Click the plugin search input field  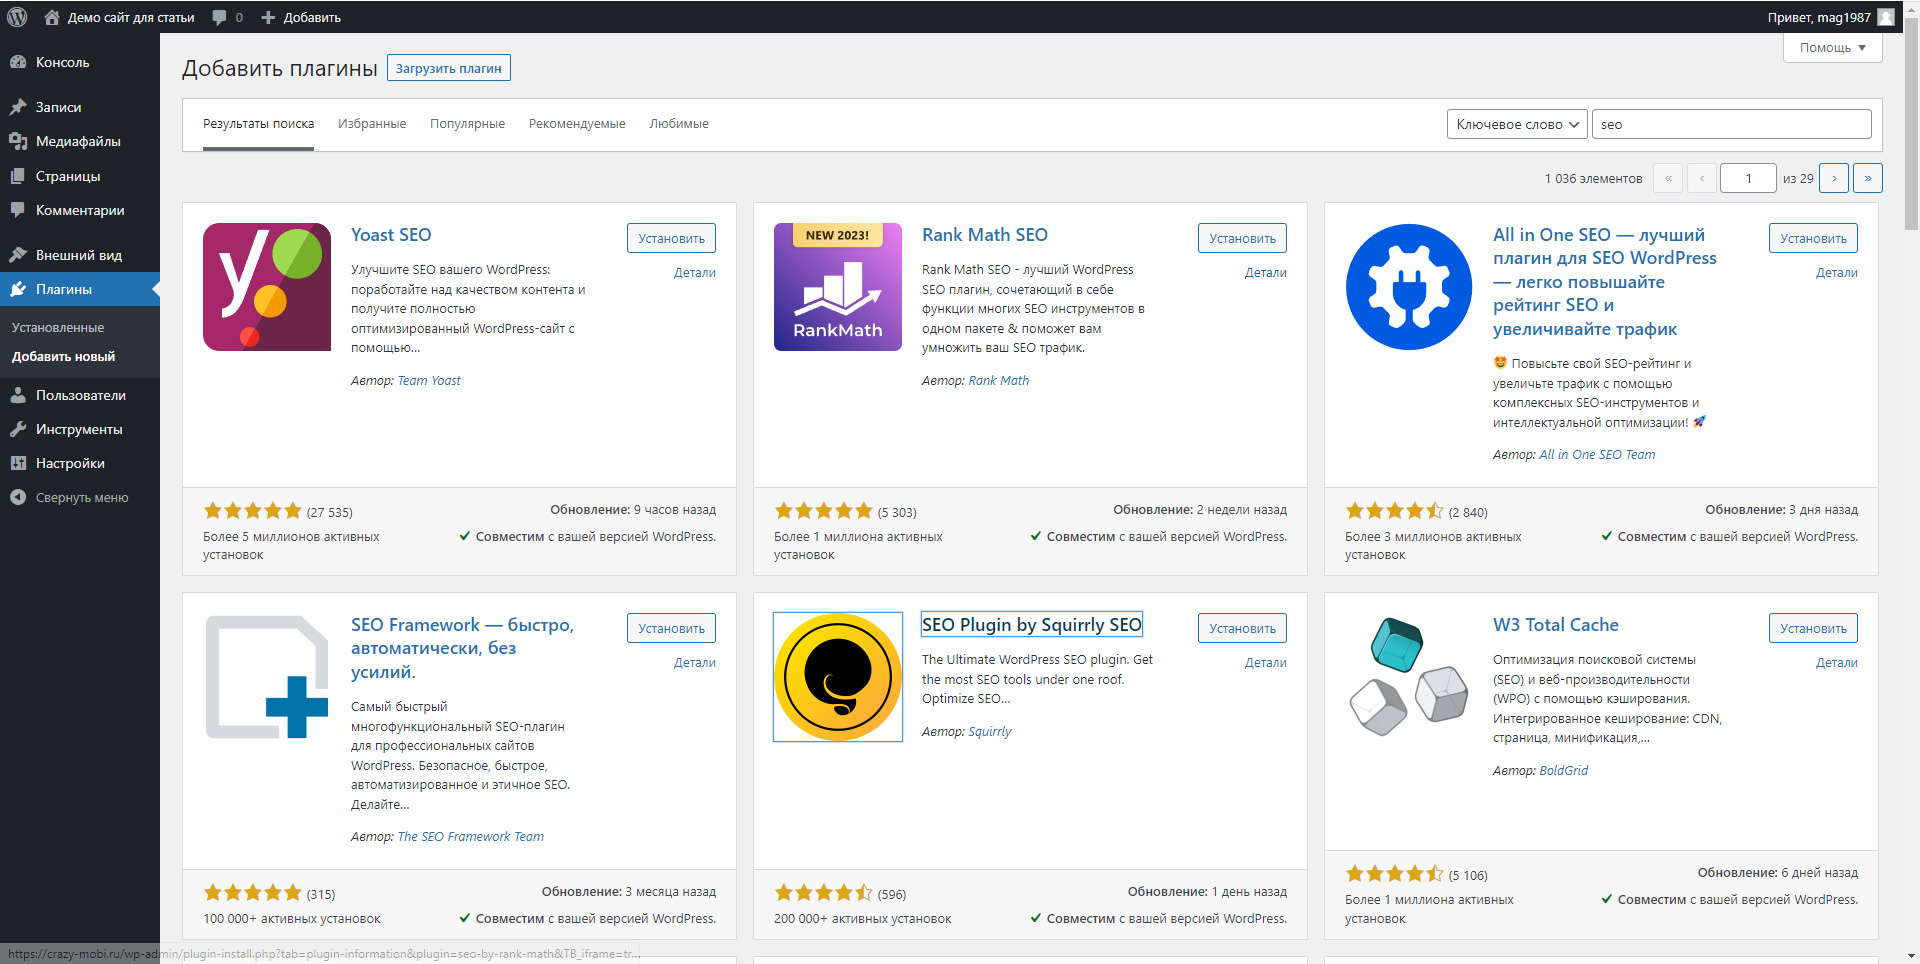[1731, 124]
